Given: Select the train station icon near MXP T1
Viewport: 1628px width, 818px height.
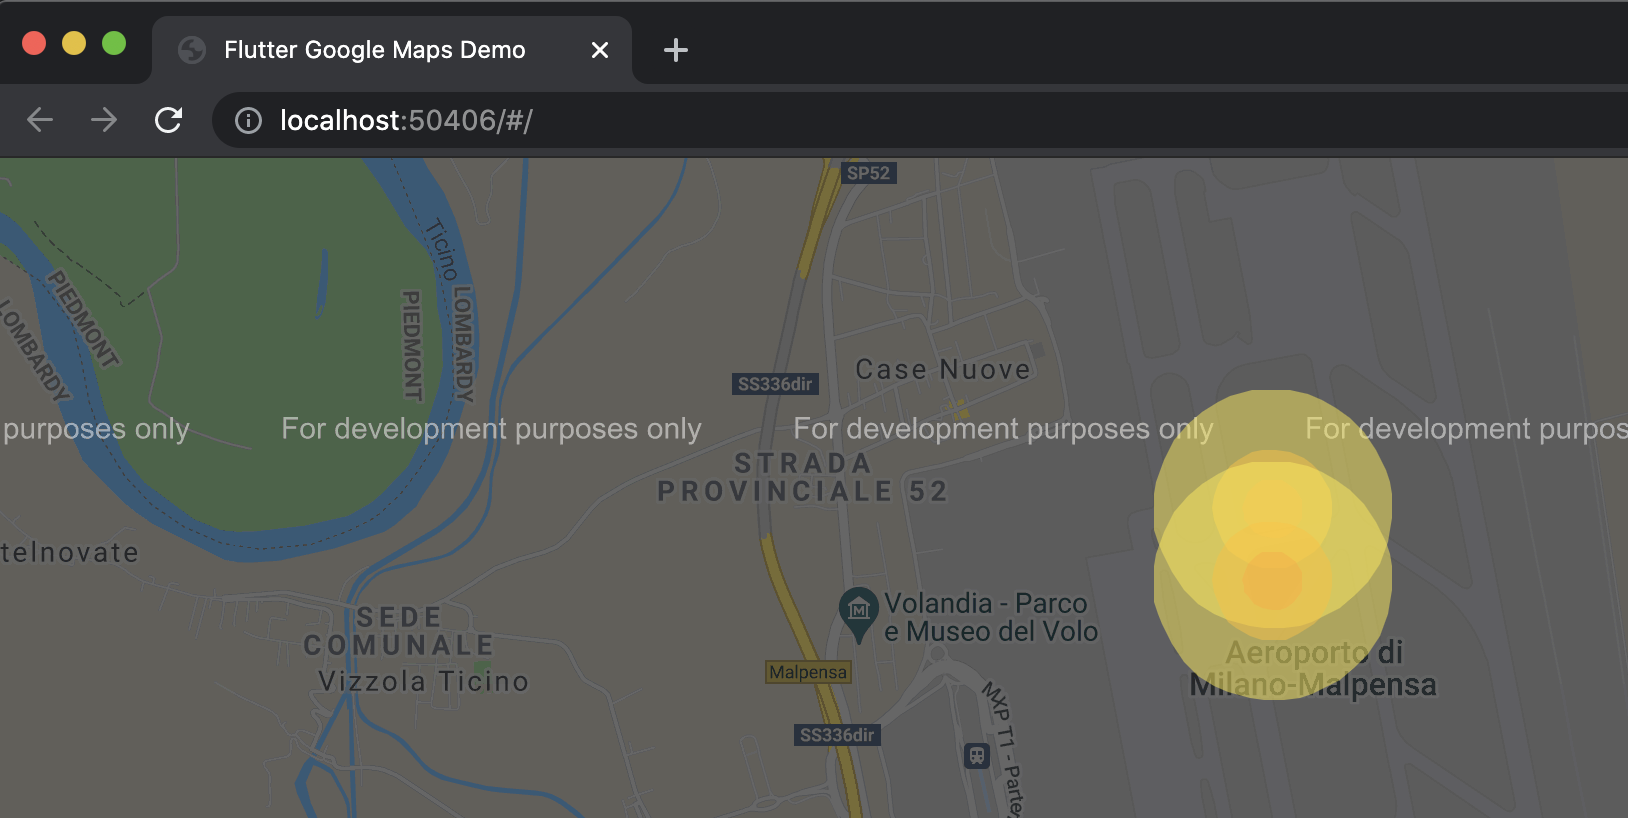Looking at the screenshot, I should point(978,757).
